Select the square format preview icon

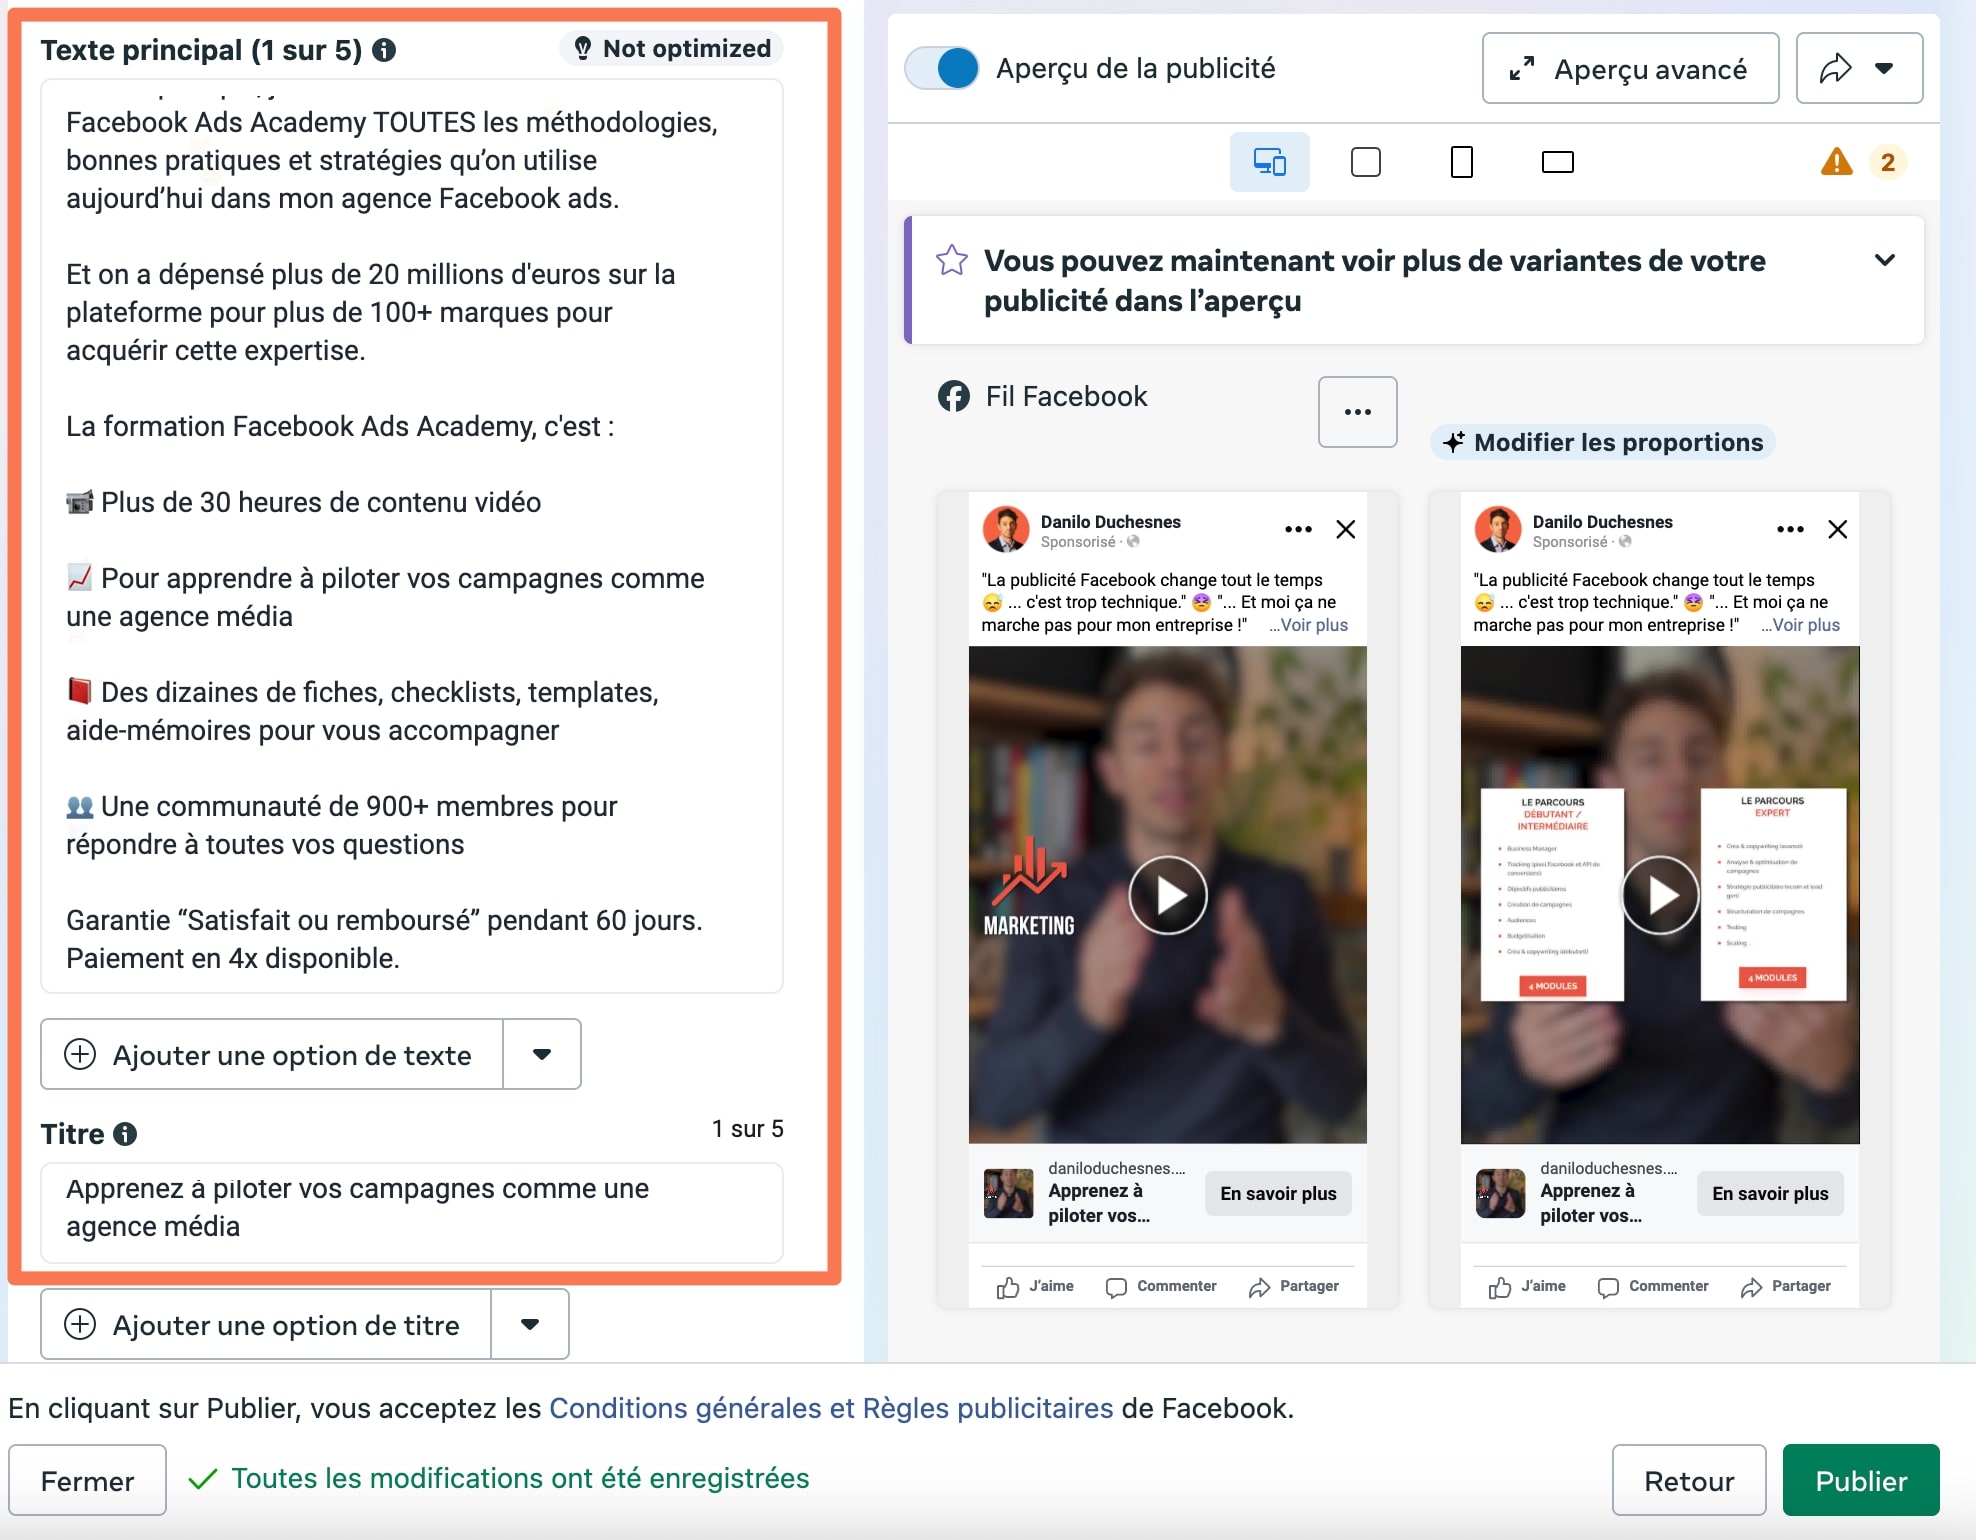point(1365,161)
